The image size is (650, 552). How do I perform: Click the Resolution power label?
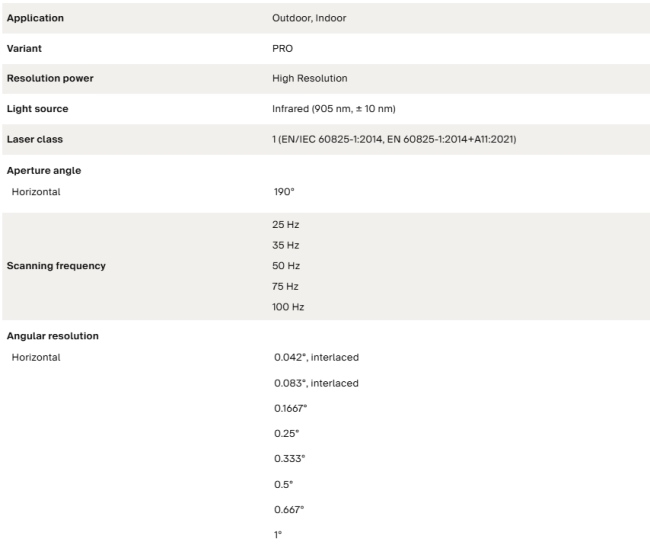point(50,78)
